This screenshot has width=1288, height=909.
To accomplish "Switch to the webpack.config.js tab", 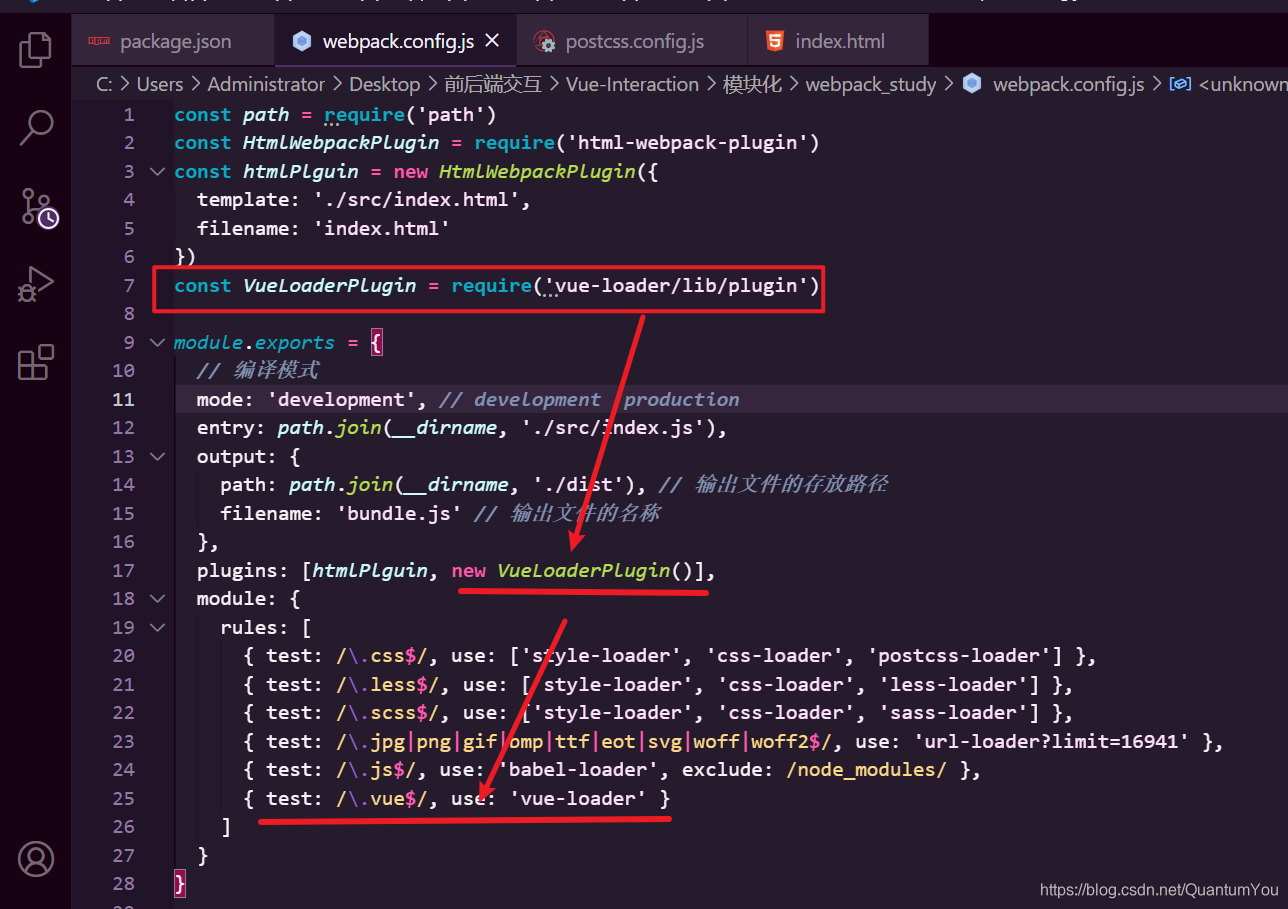I will 396,41.
